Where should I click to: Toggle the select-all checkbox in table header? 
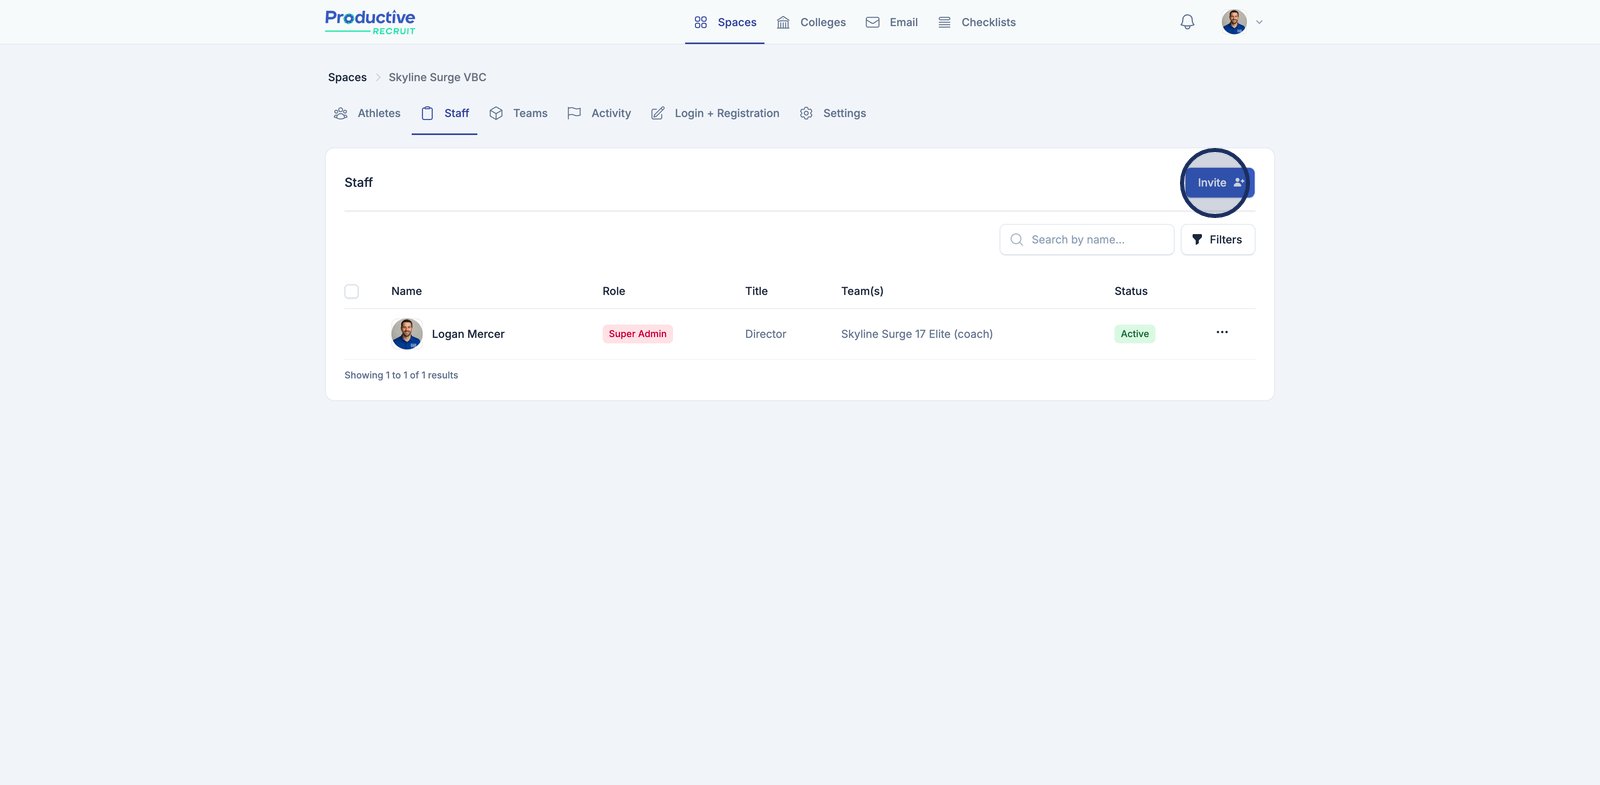351,291
